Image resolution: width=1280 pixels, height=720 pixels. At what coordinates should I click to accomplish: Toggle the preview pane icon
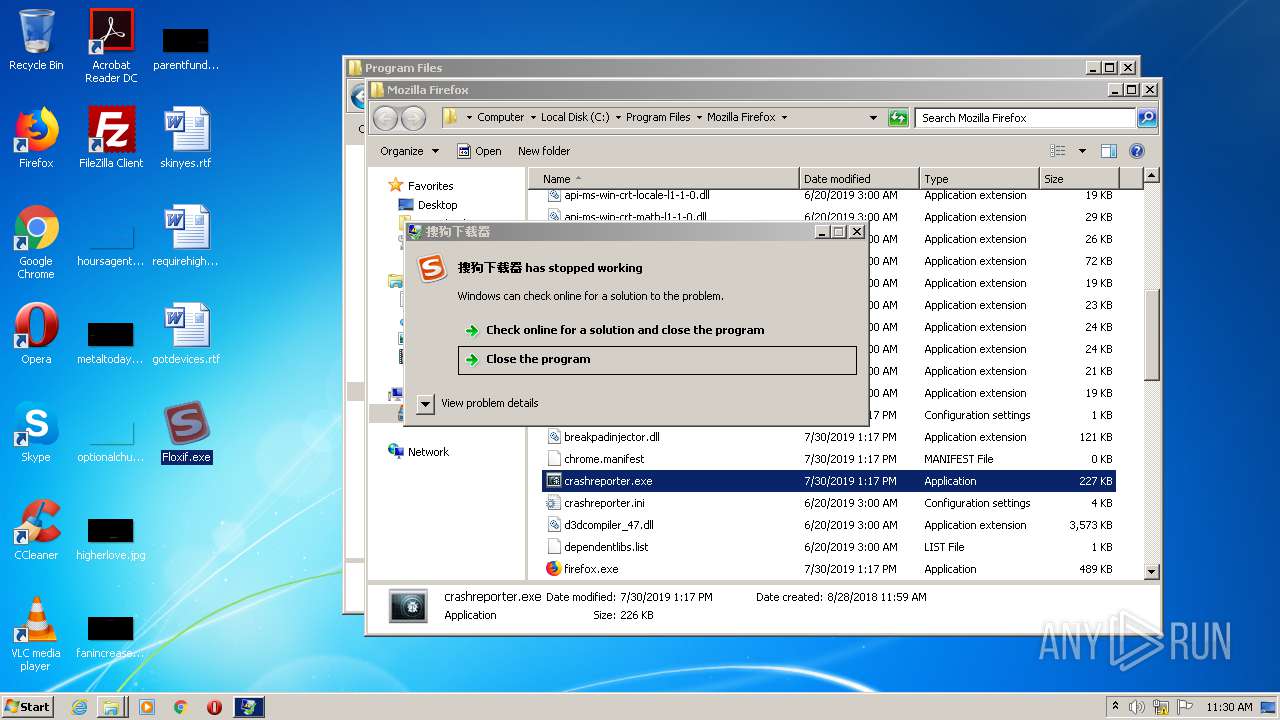pos(1108,151)
